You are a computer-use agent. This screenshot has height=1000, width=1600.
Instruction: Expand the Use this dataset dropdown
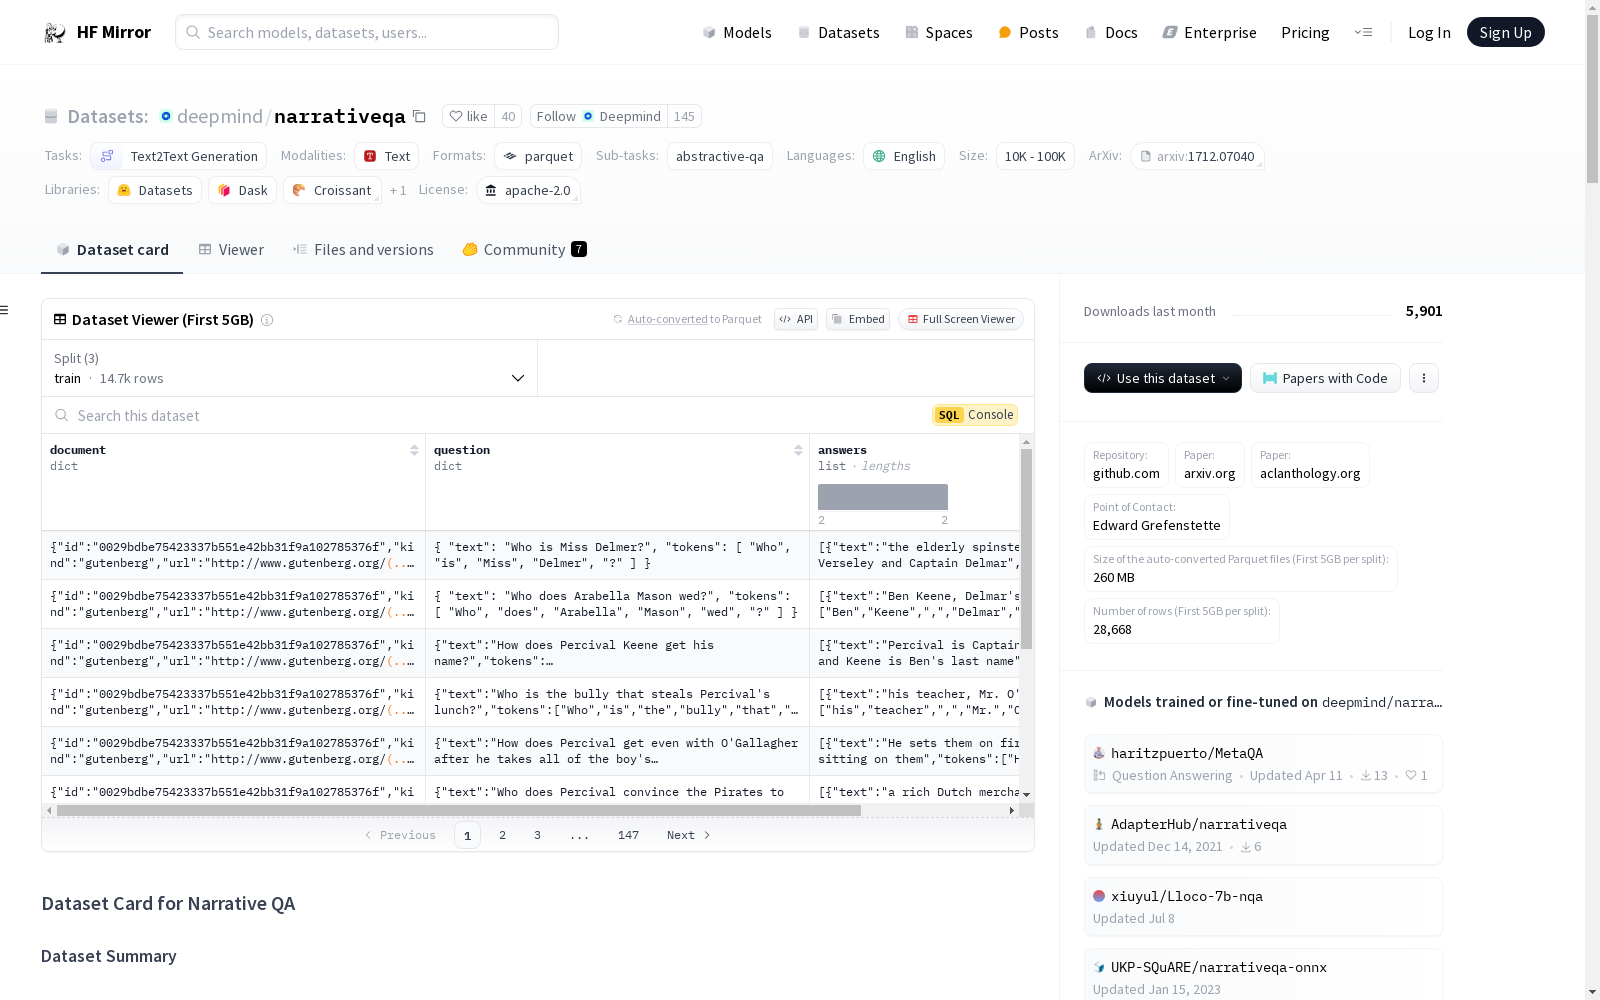(1163, 378)
